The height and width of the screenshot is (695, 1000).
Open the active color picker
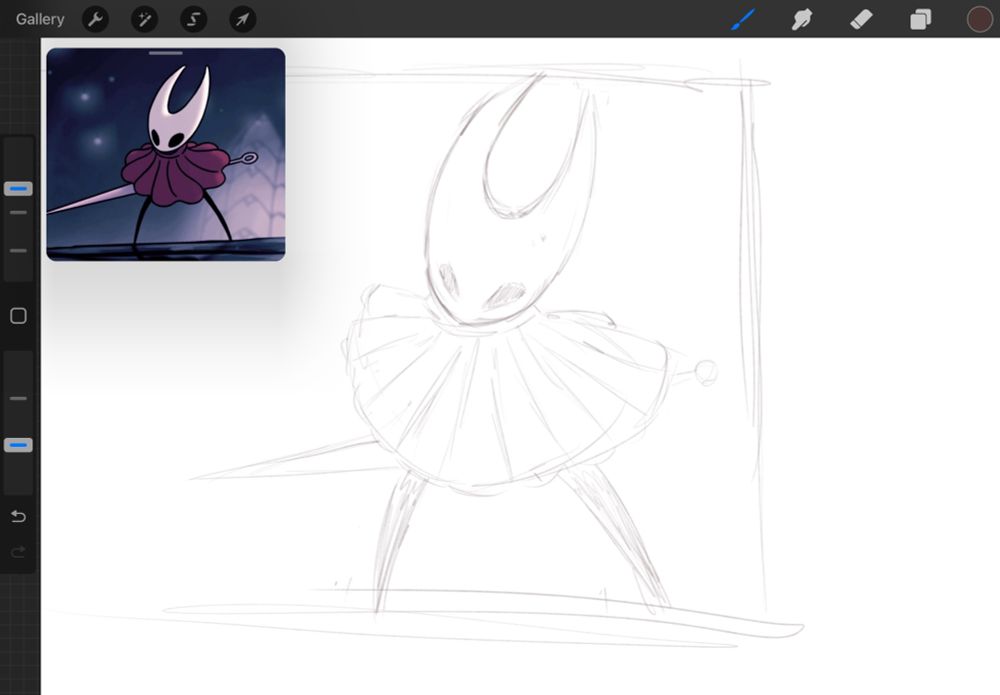click(x=980, y=19)
